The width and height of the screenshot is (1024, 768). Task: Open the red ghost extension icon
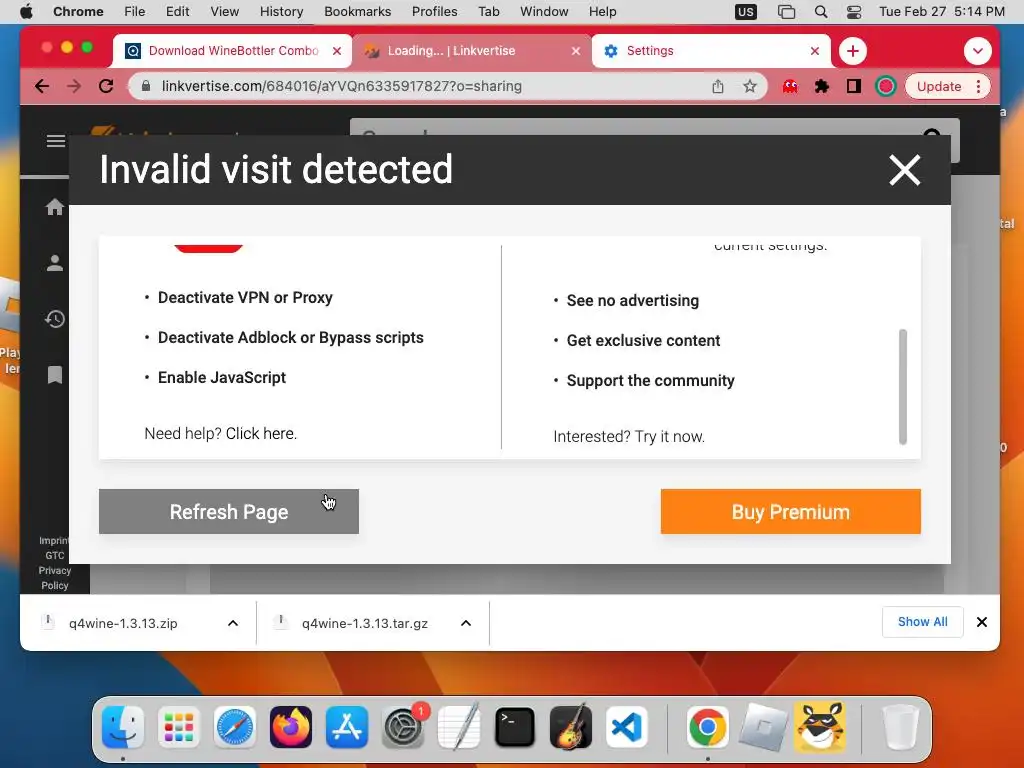click(790, 86)
